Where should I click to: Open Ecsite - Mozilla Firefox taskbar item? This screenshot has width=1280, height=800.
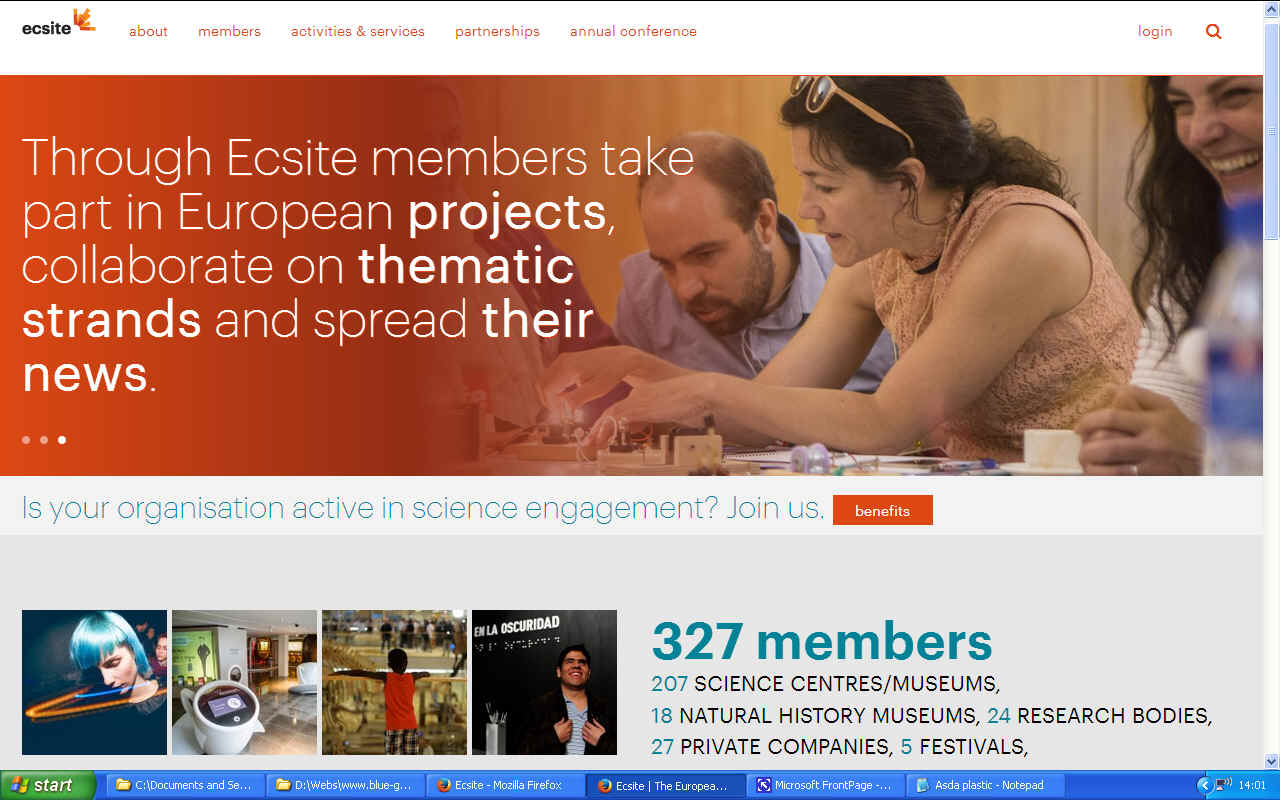click(x=506, y=785)
